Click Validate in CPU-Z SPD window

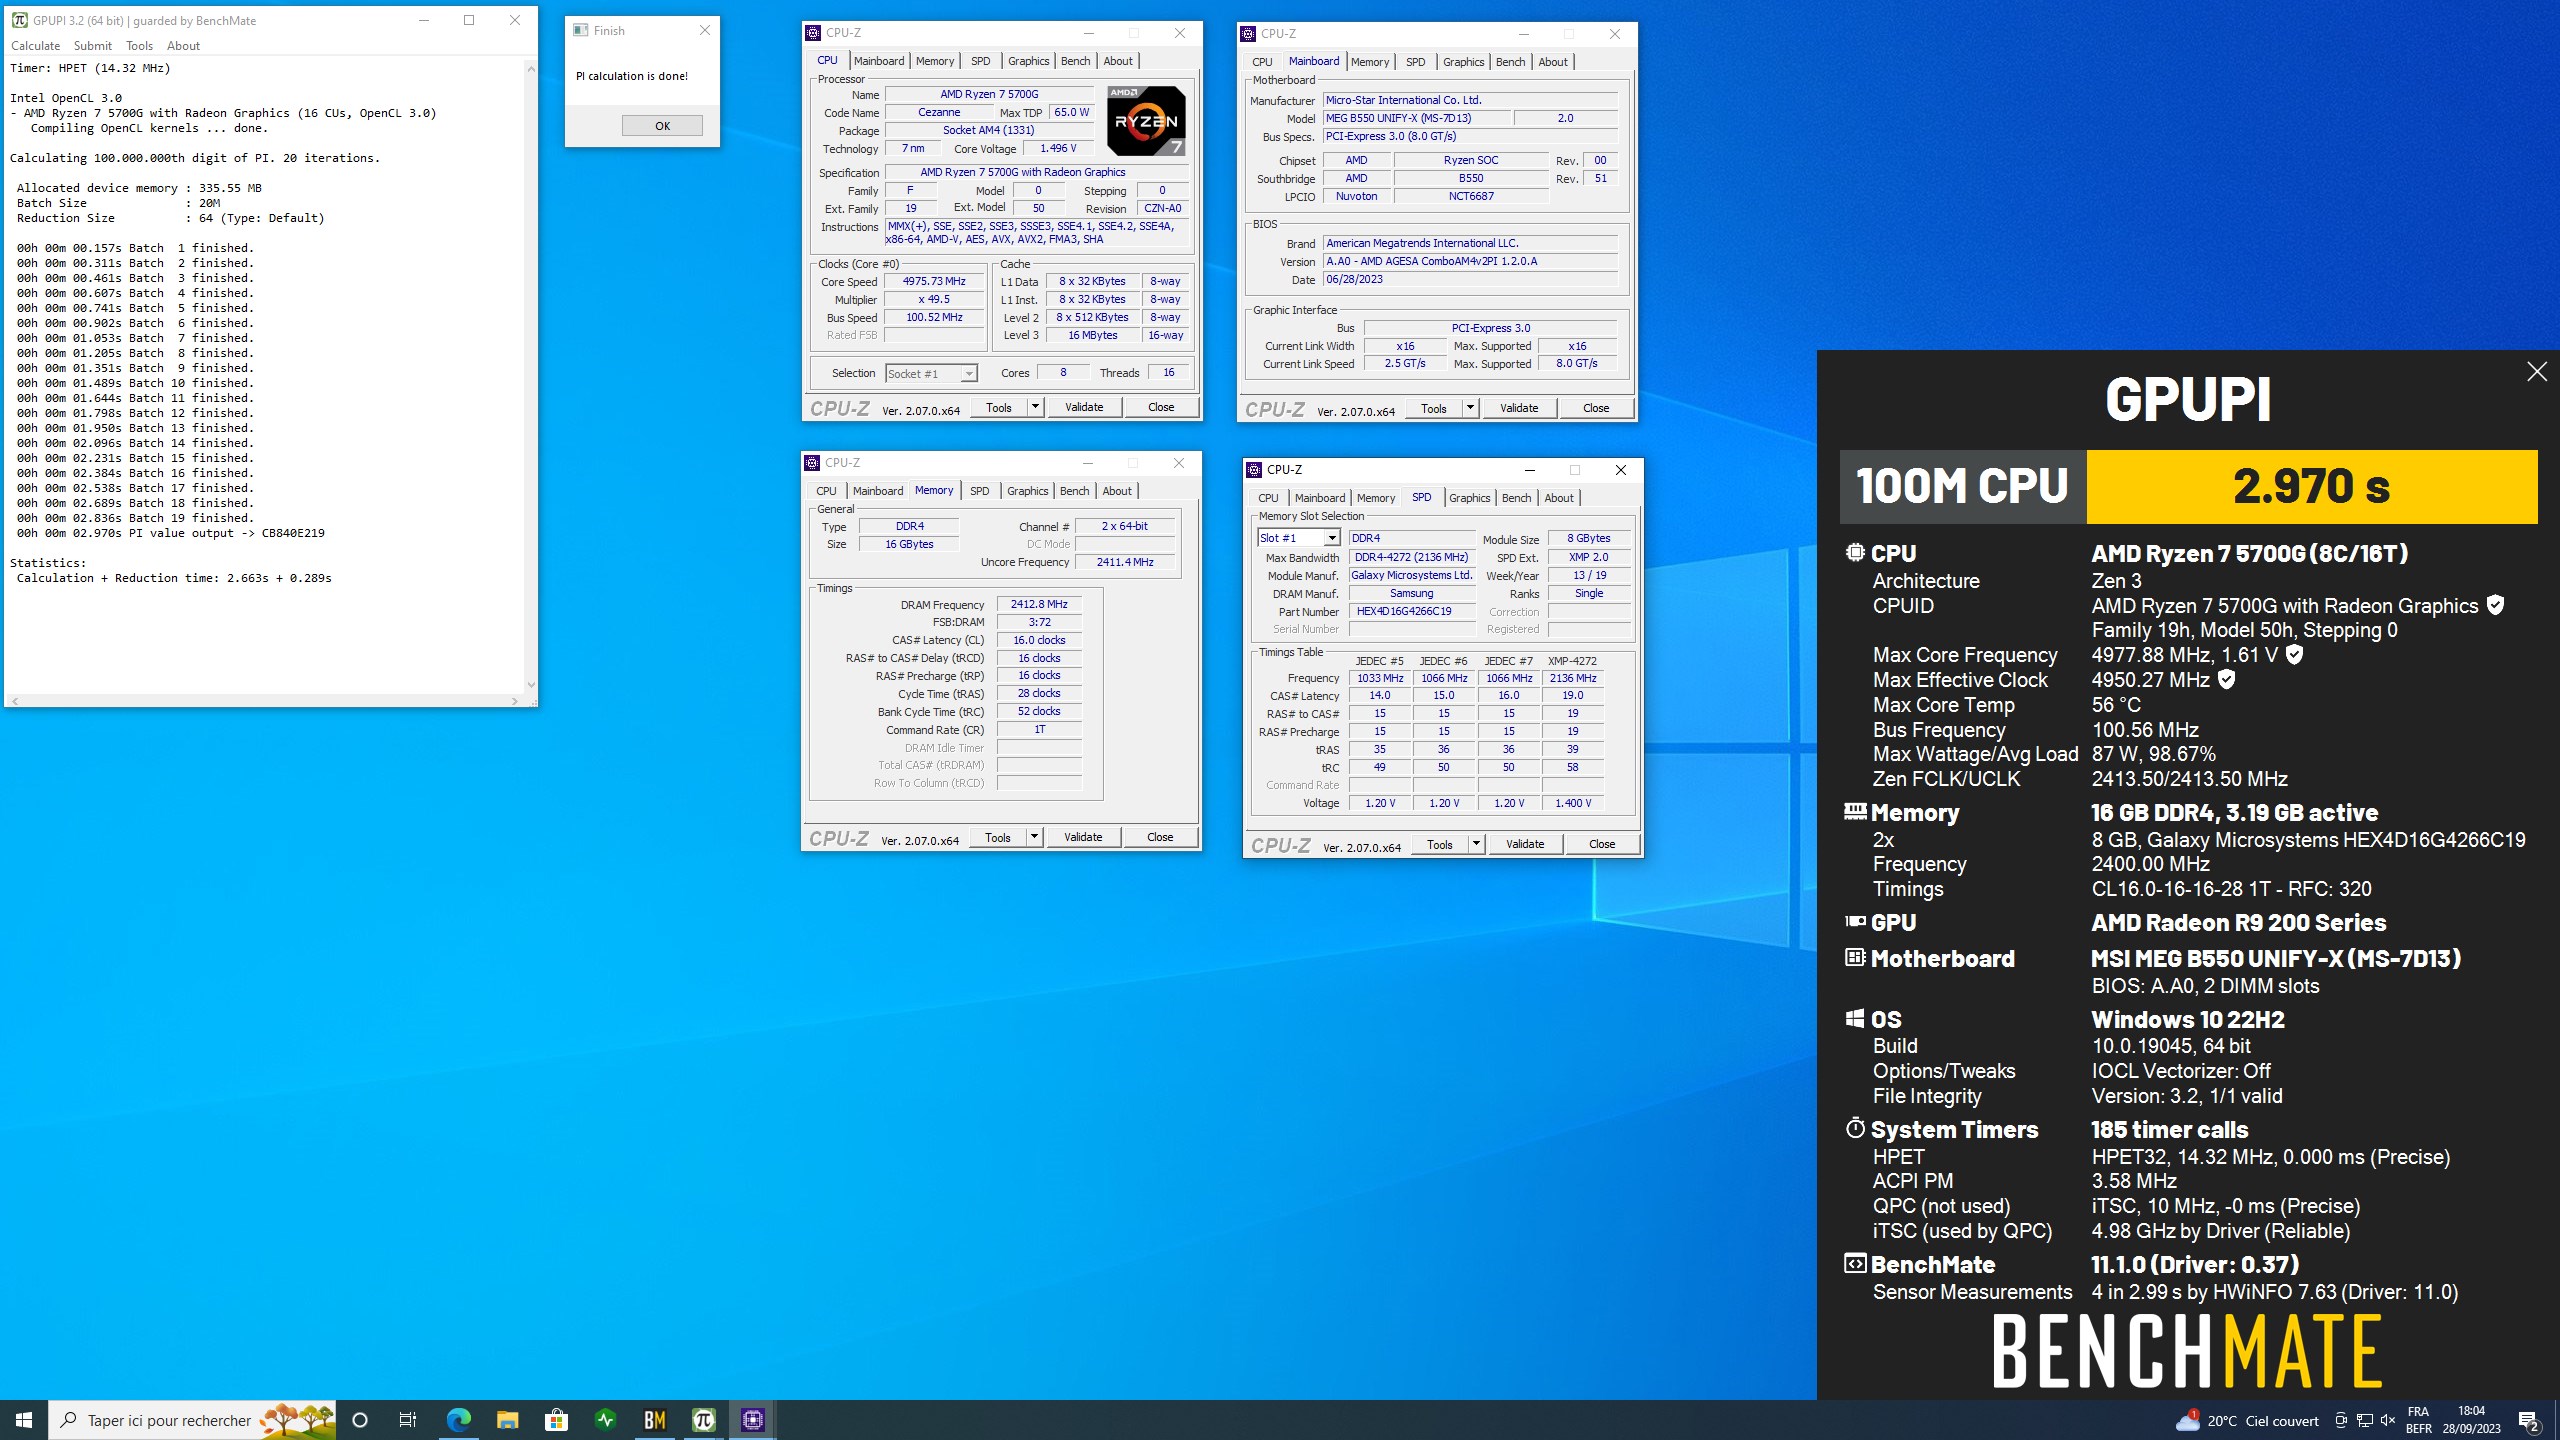tap(1525, 844)
